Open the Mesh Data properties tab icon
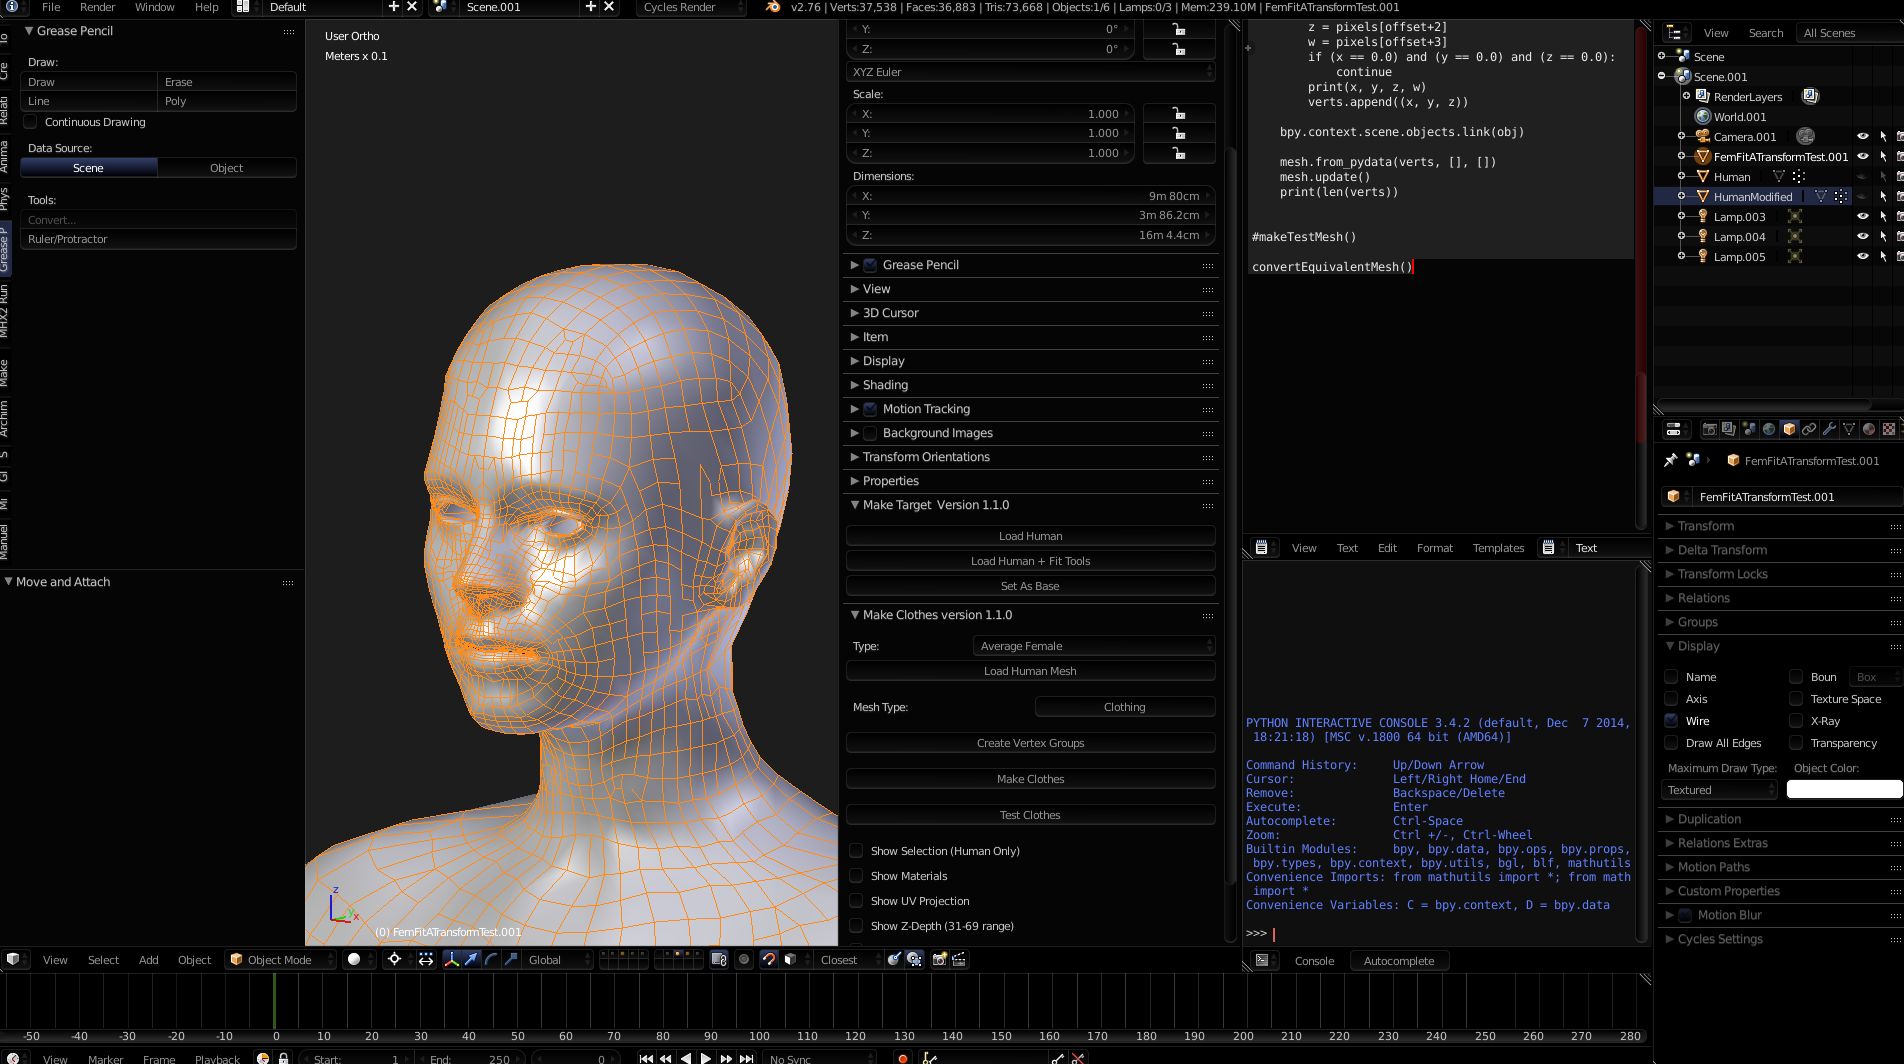The height and width of the screenshot is (1064, 1904). (x=1849, y=429)
